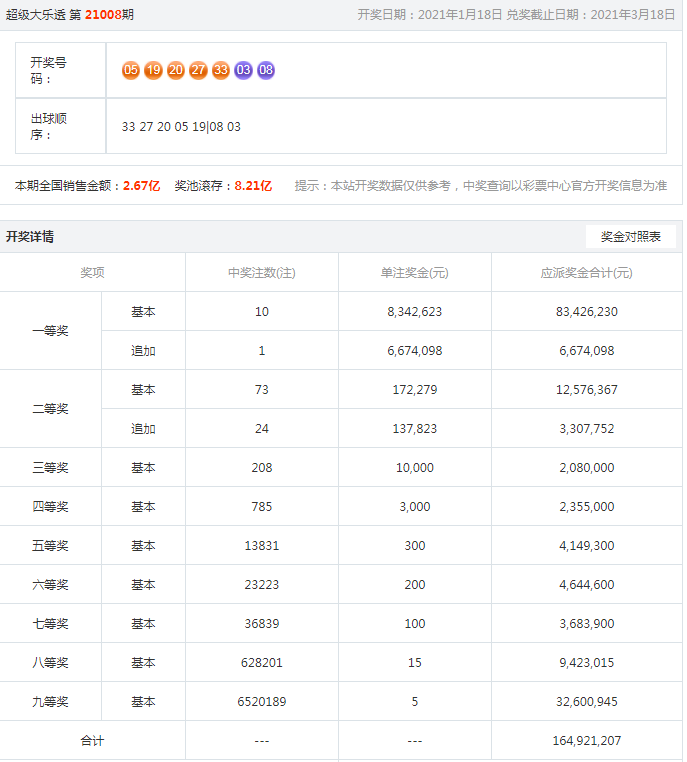This screenshot has height=762, width=687.
Task: Click the 8.21亿 jackpot pool amount
Action: pos(253,186)
